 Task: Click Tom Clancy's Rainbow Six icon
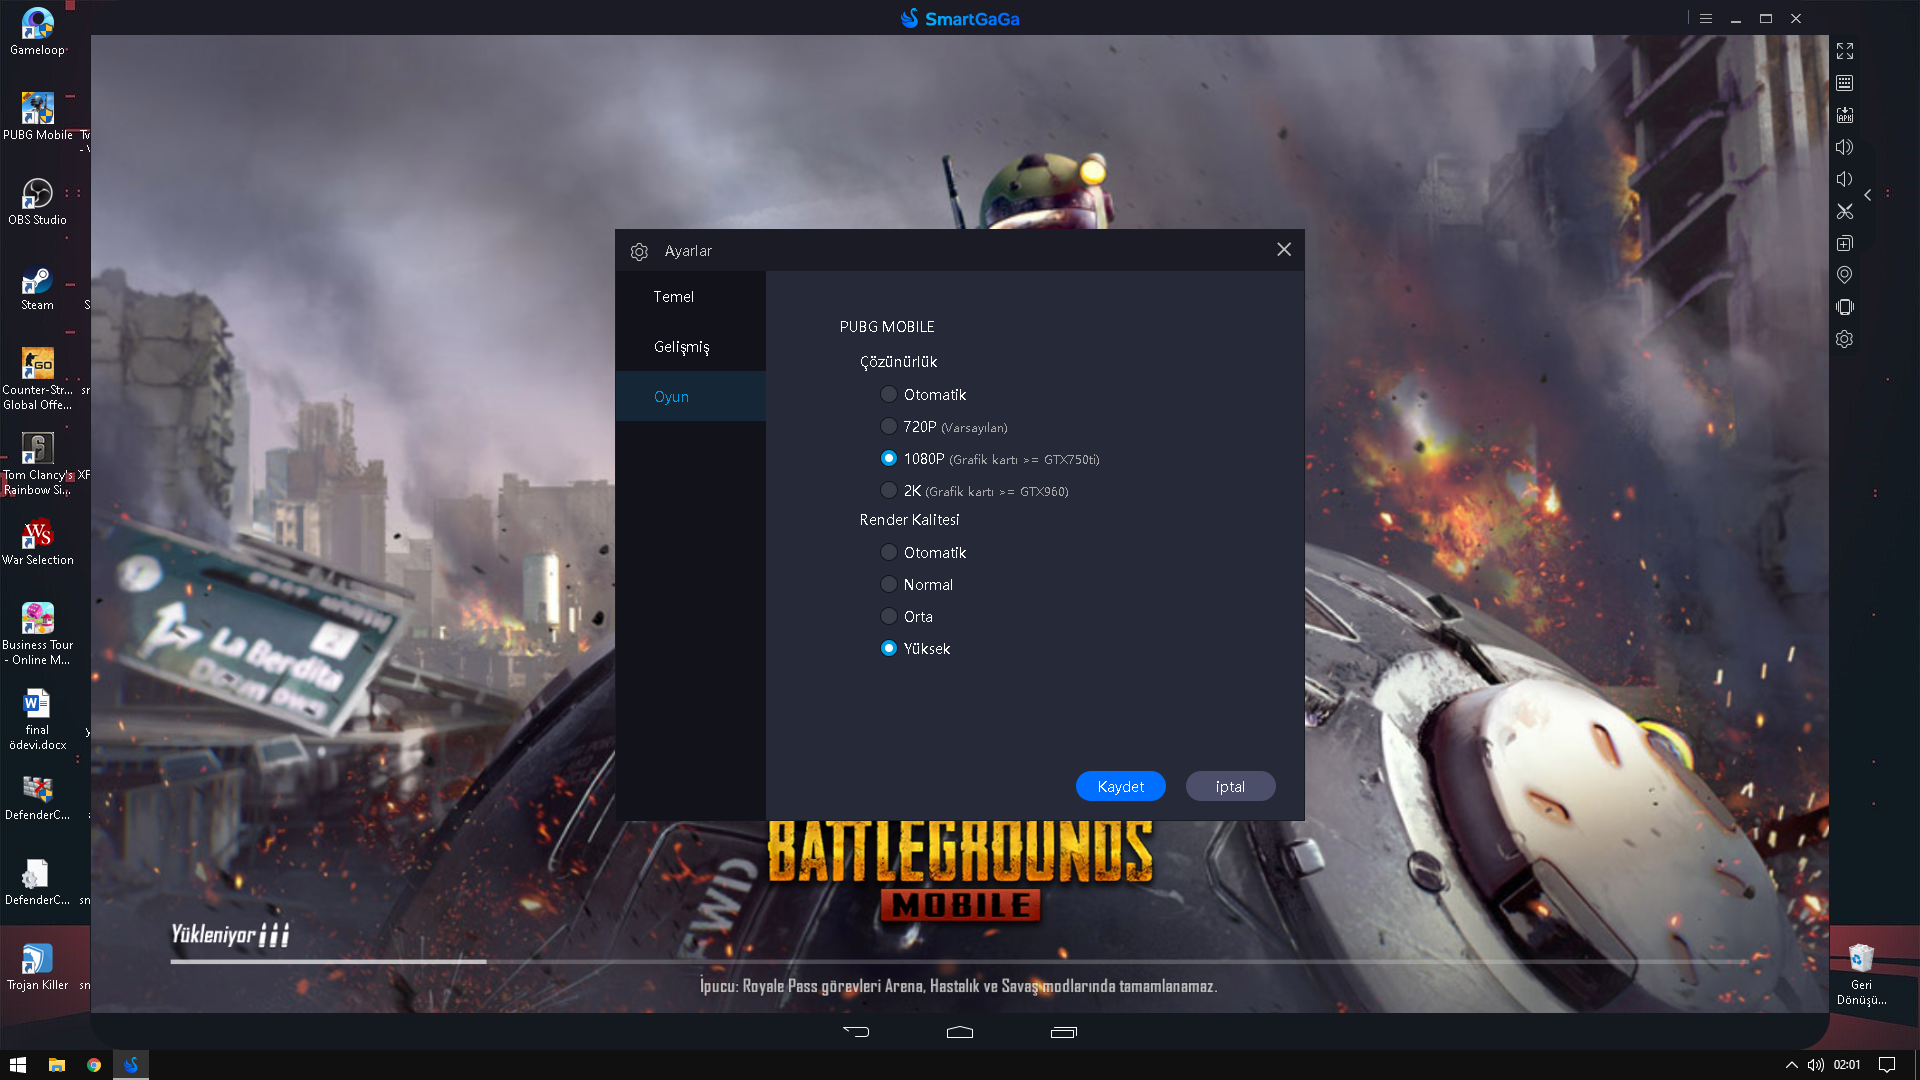click(38, 463)
